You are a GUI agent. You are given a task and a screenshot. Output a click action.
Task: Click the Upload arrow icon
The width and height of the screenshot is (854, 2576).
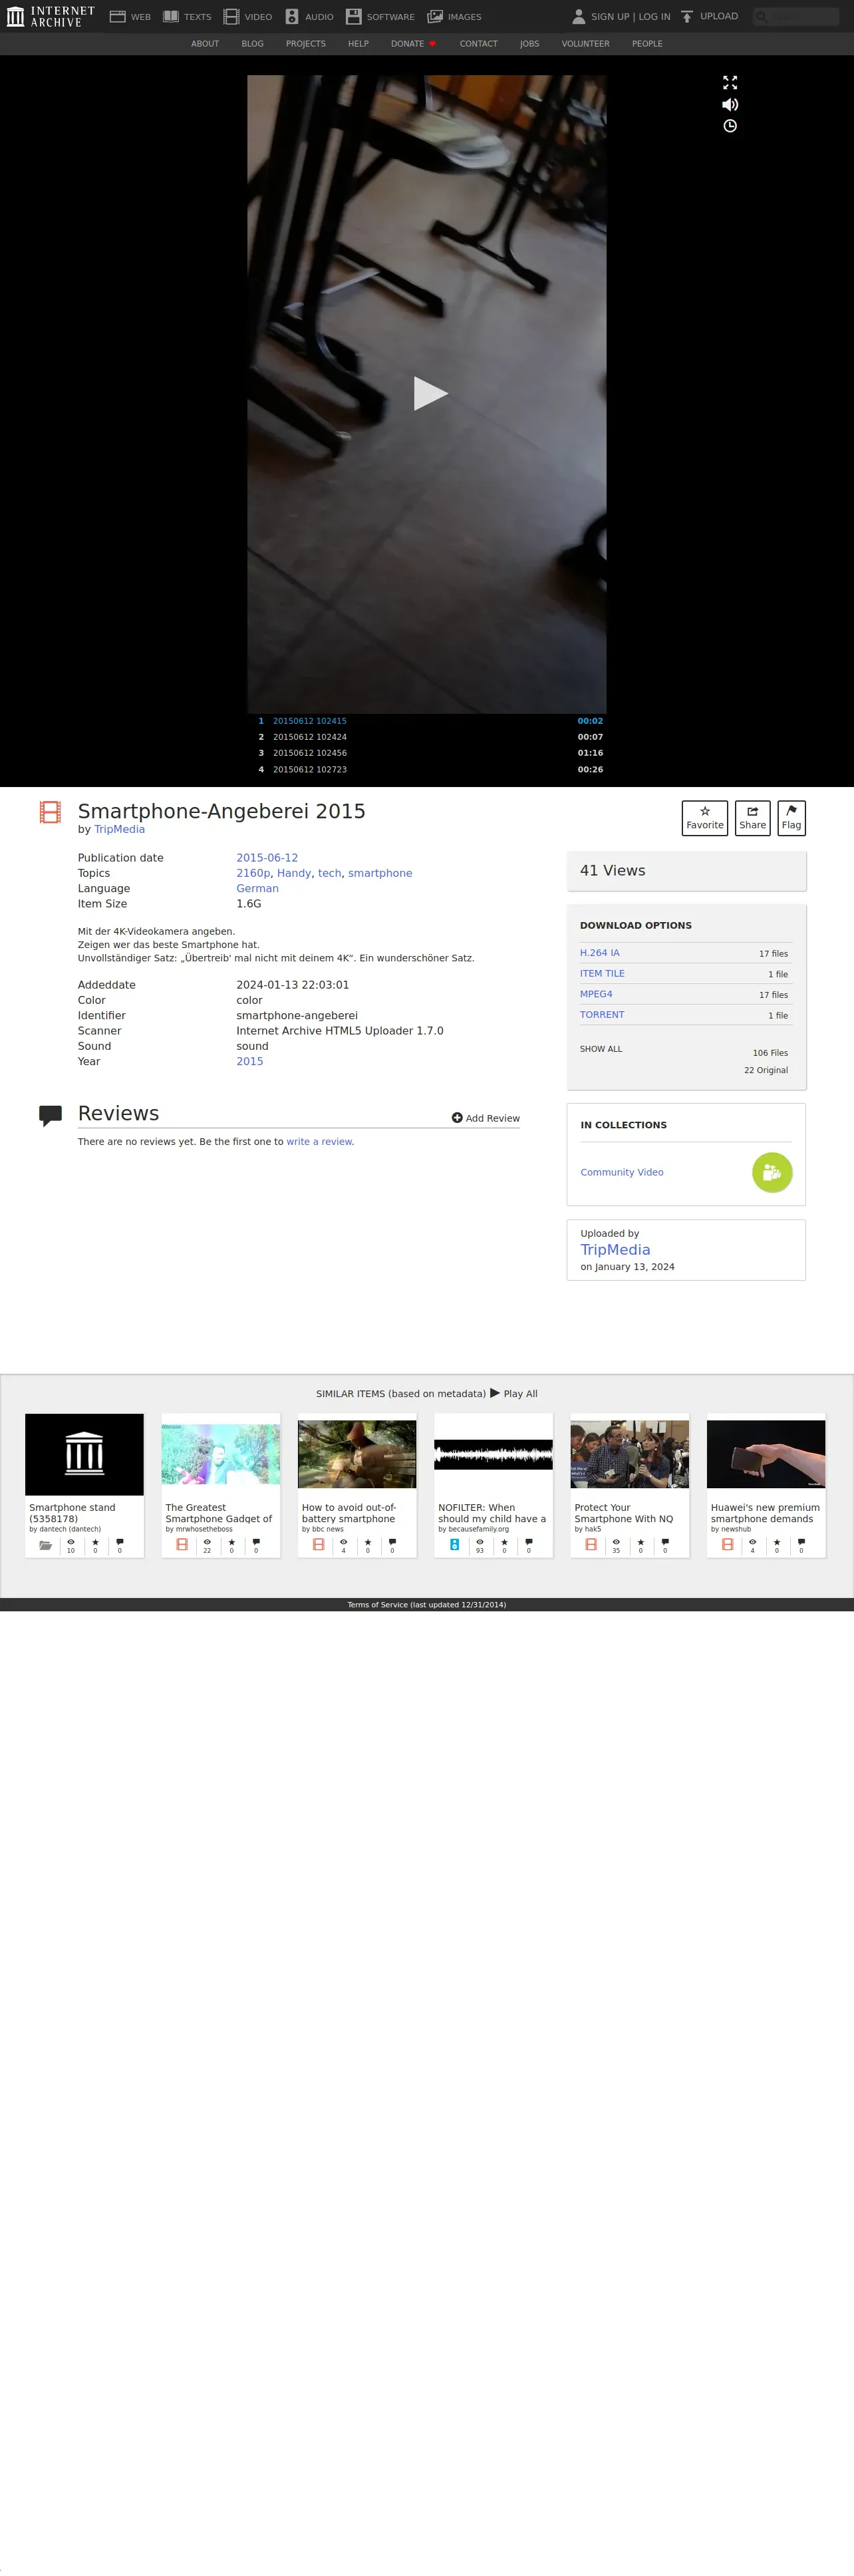click(687, 16)
